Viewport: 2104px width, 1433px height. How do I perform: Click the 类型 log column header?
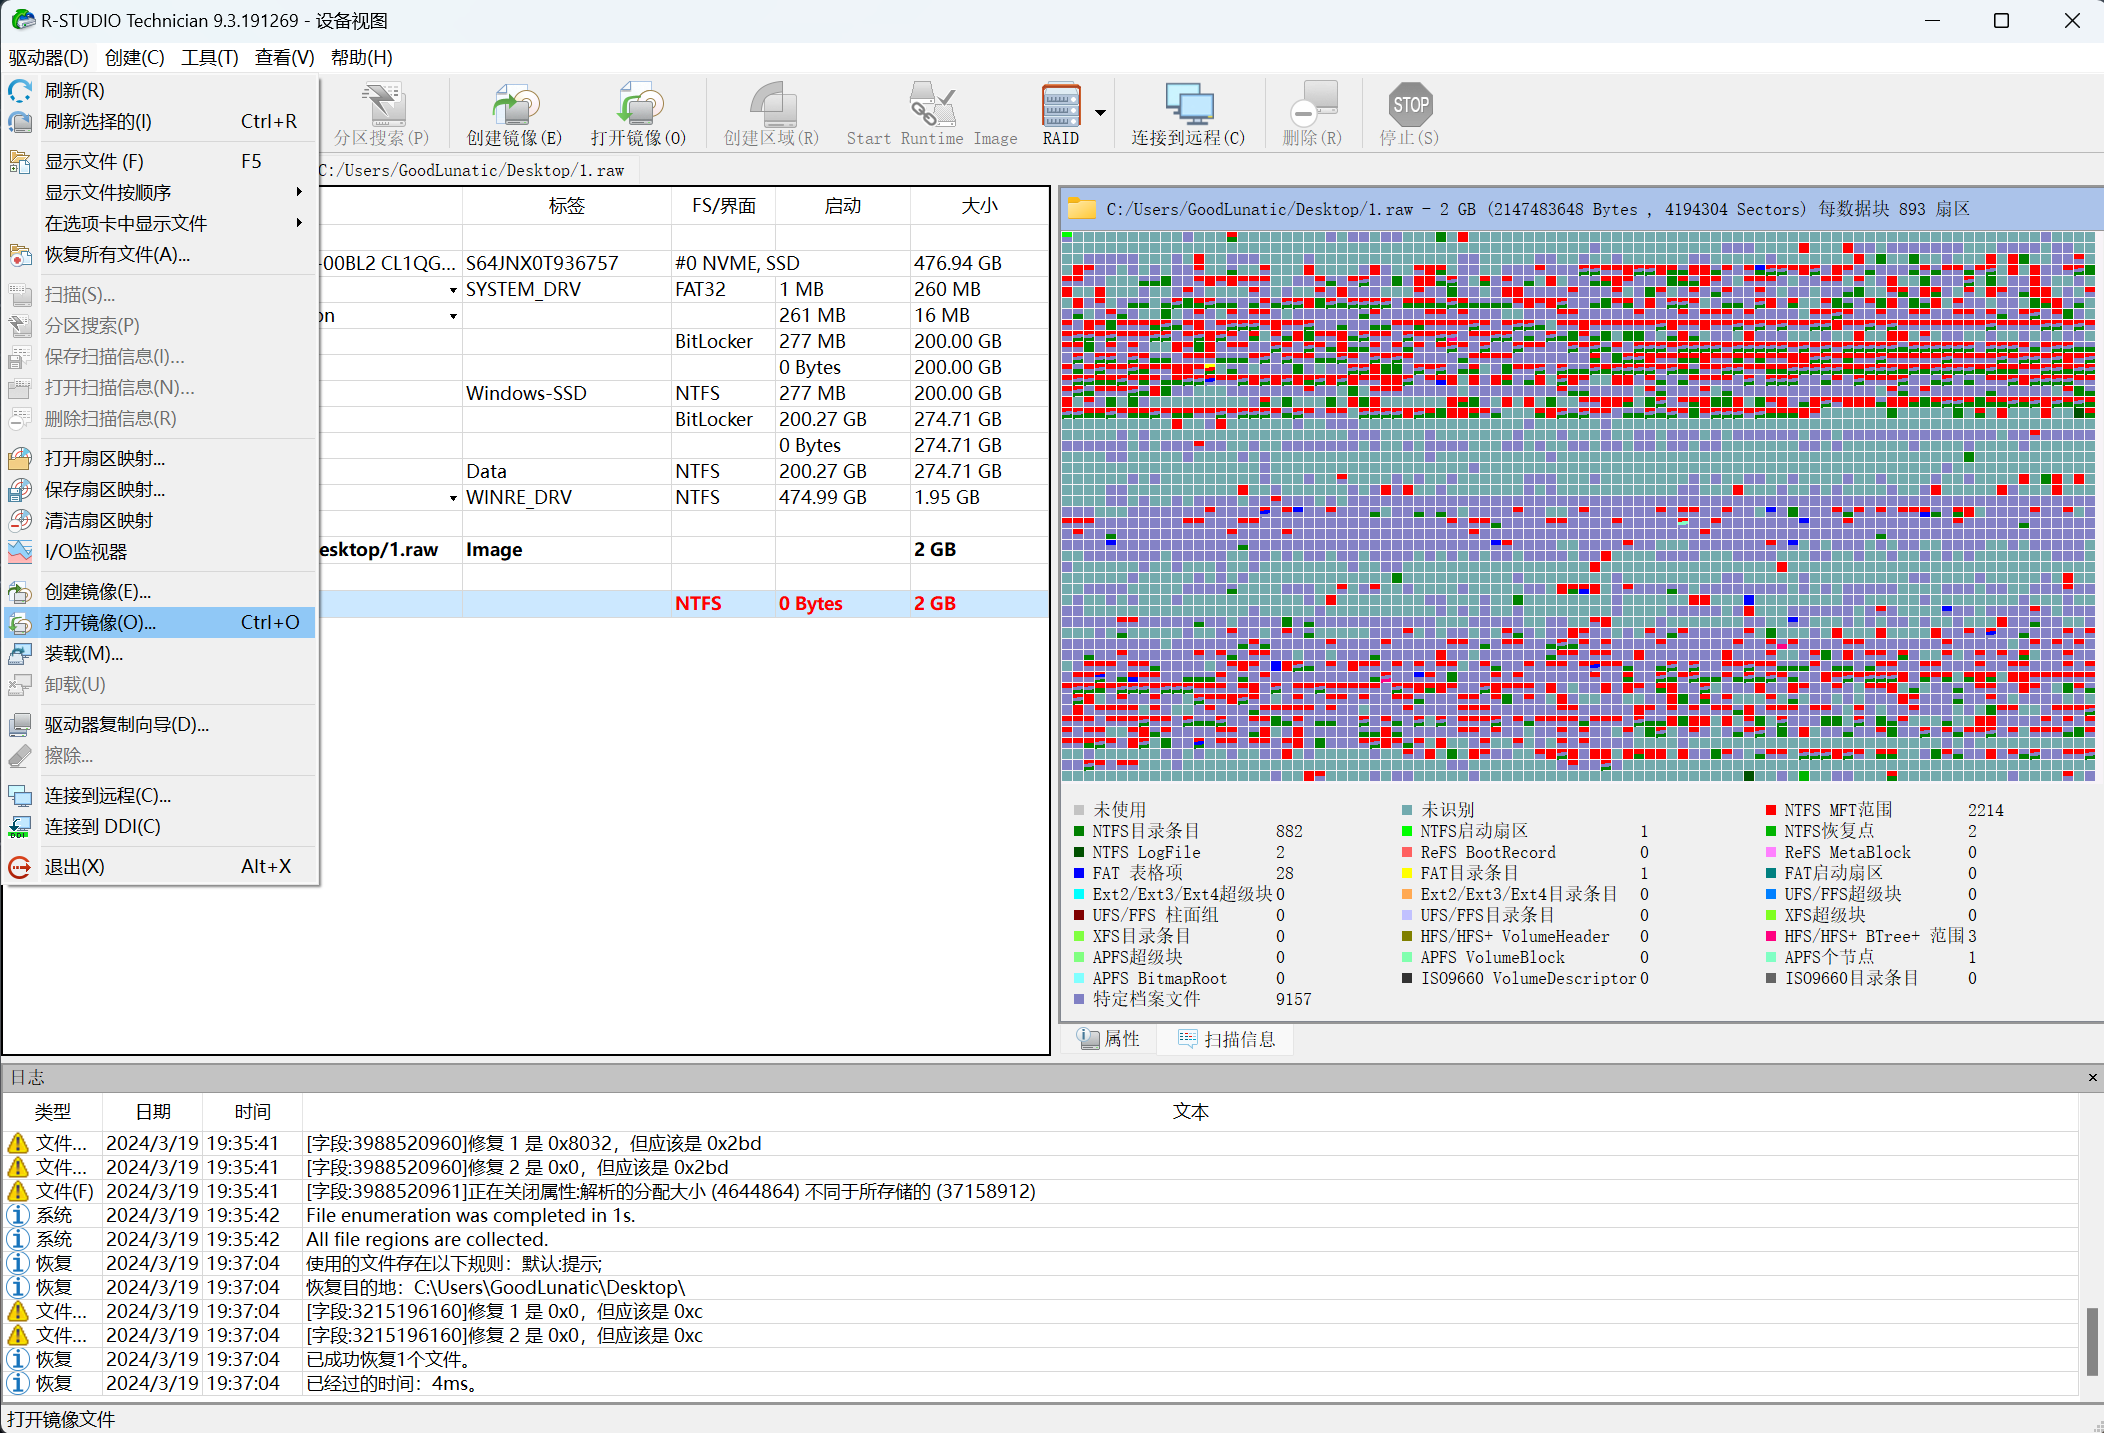[x=53, y=1112]
